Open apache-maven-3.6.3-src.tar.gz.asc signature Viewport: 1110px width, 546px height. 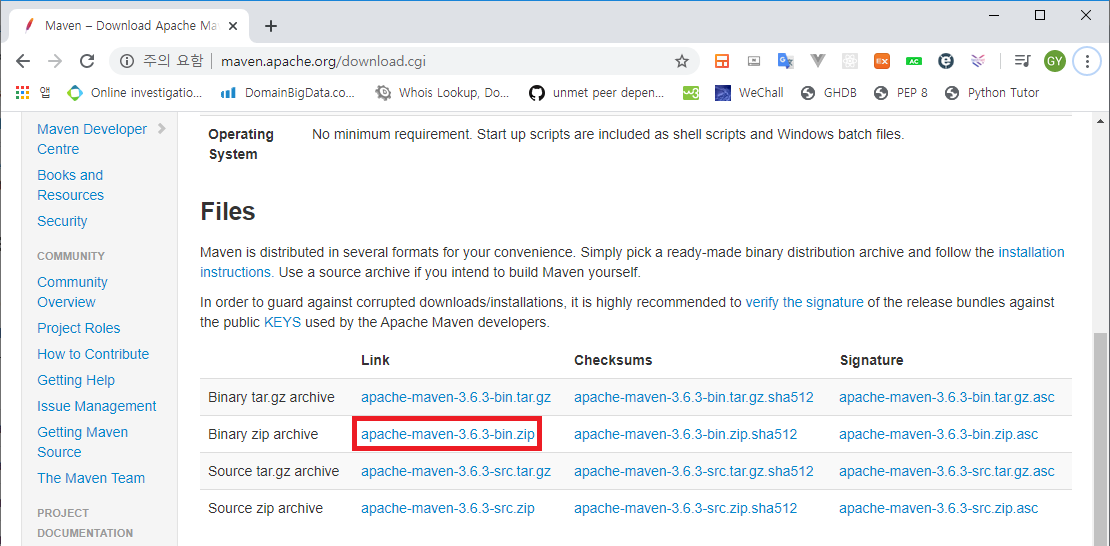947,471
